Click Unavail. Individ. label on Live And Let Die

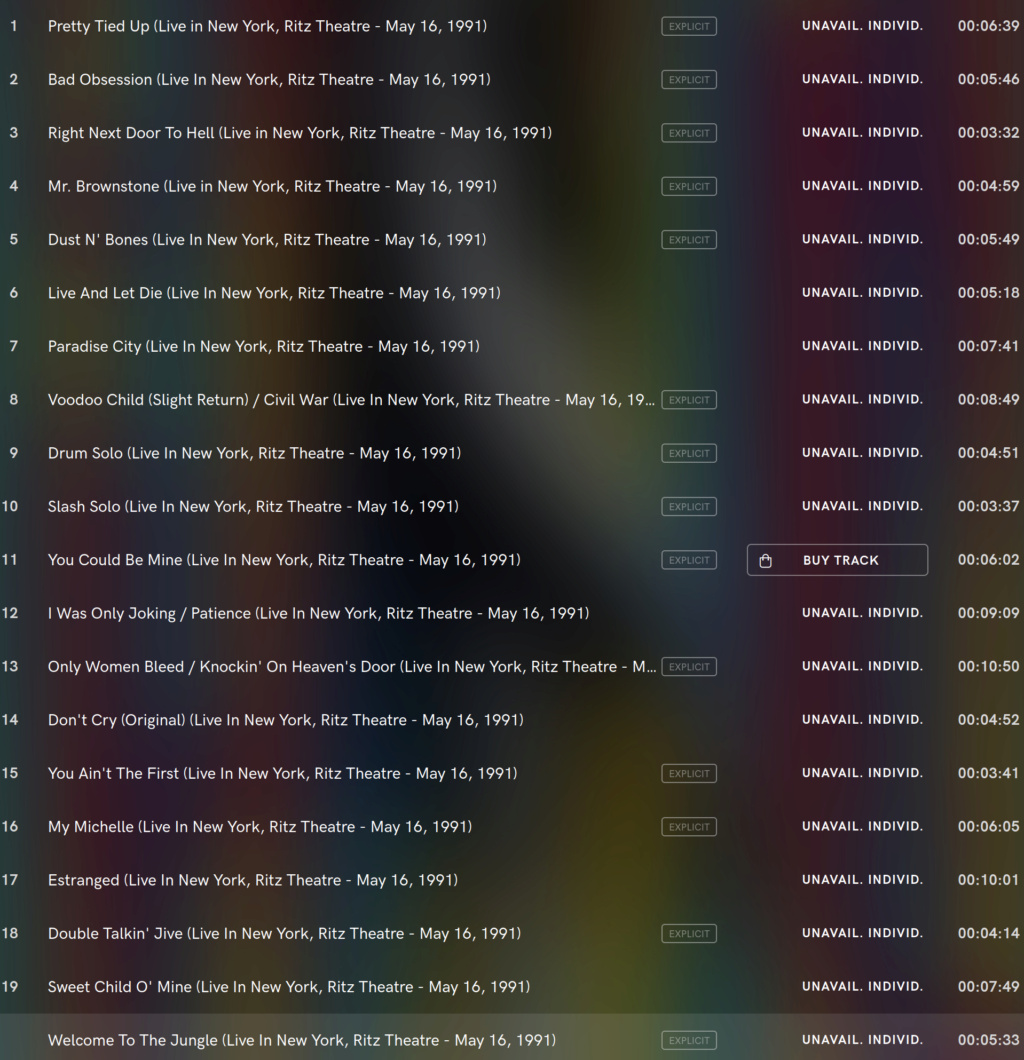(862, 293)
